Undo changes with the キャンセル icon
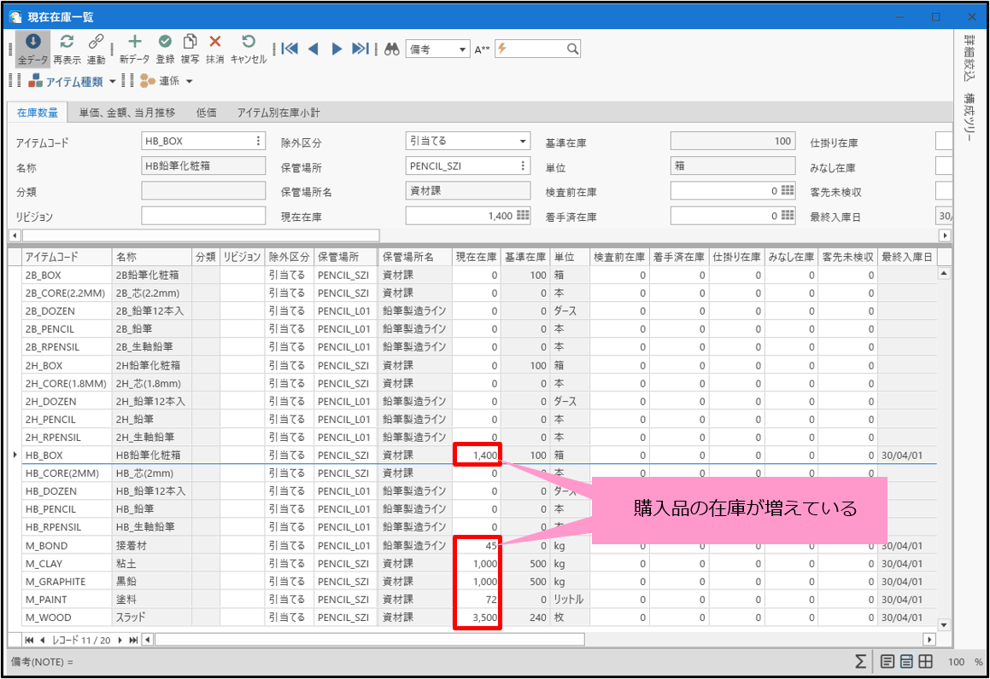The image size is (990, 679). pos(248,42)
